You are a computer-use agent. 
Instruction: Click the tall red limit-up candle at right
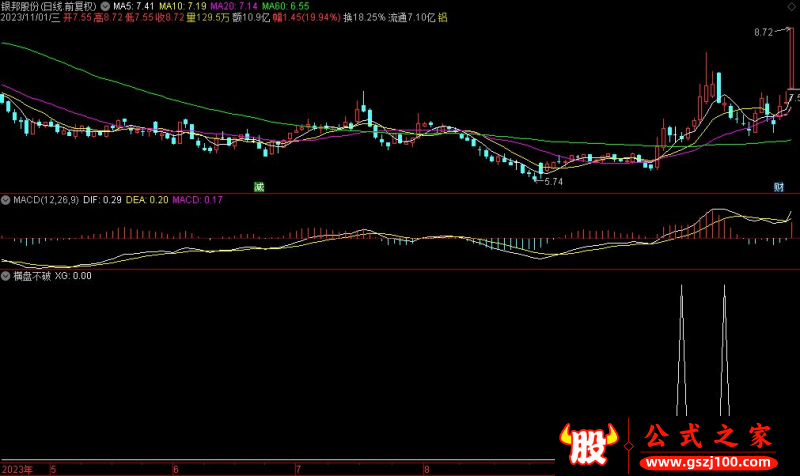(792, 59)
